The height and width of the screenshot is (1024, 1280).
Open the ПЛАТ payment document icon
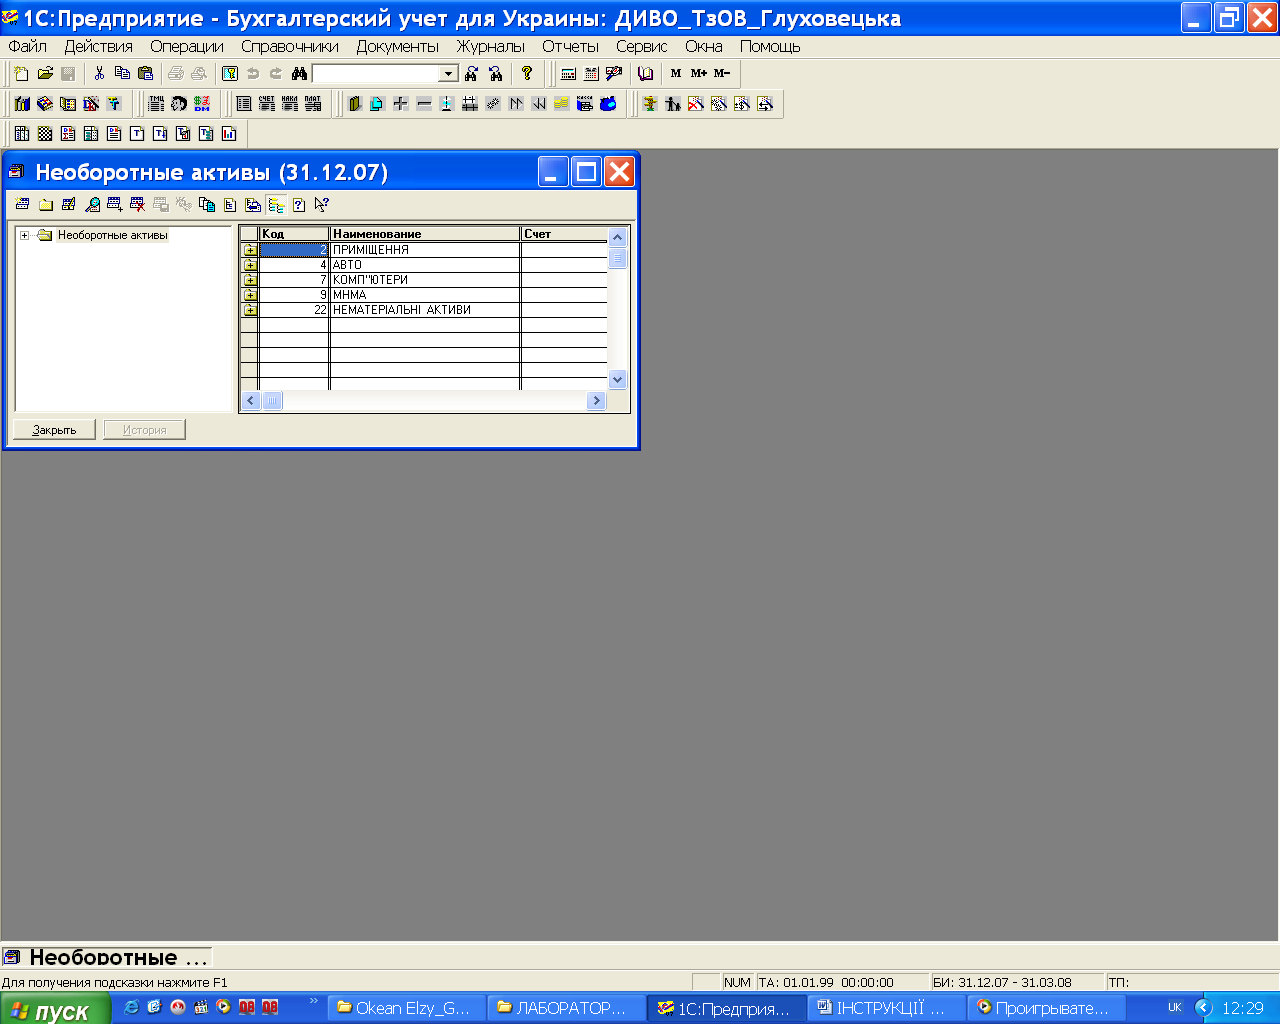(313, 103)
